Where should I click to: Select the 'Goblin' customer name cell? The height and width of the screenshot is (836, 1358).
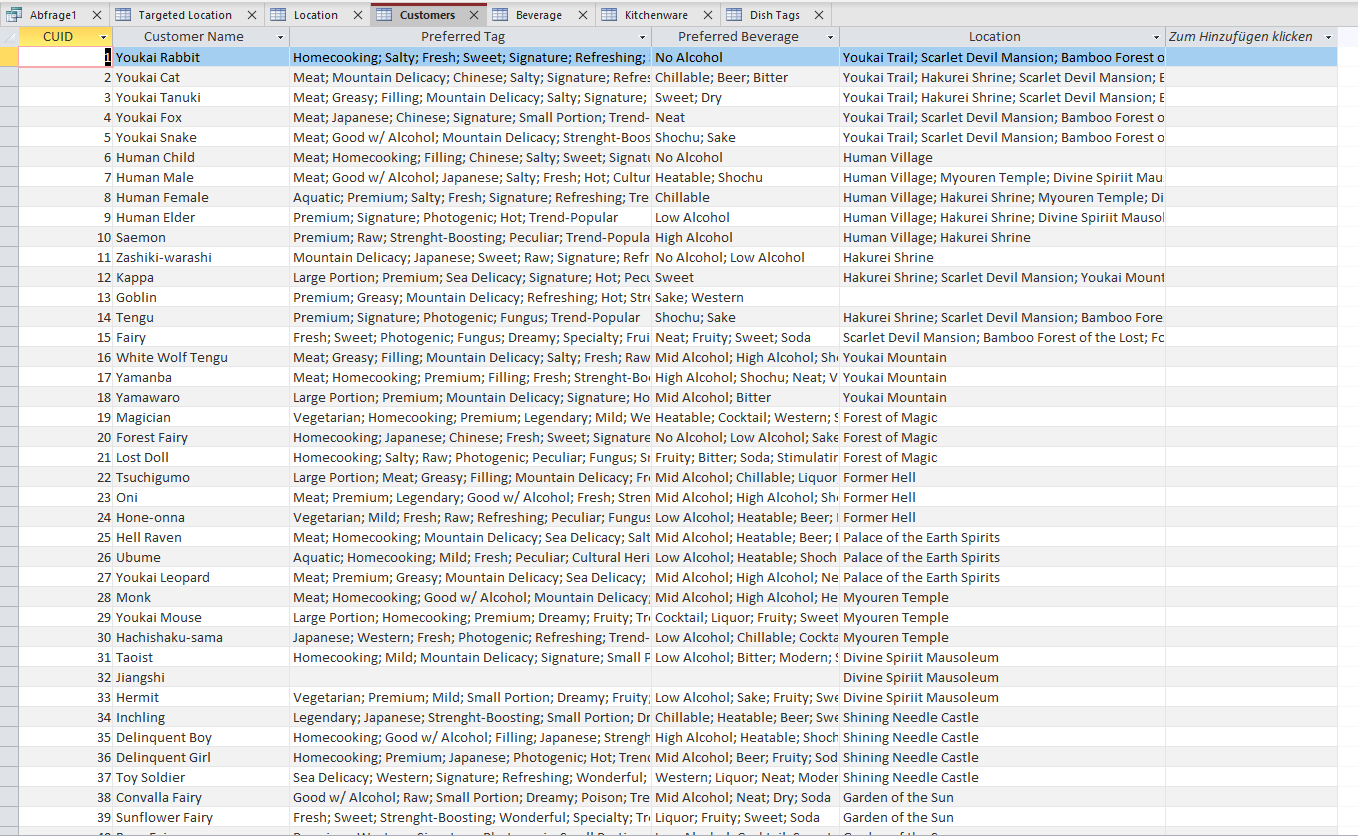coord(201,297)
